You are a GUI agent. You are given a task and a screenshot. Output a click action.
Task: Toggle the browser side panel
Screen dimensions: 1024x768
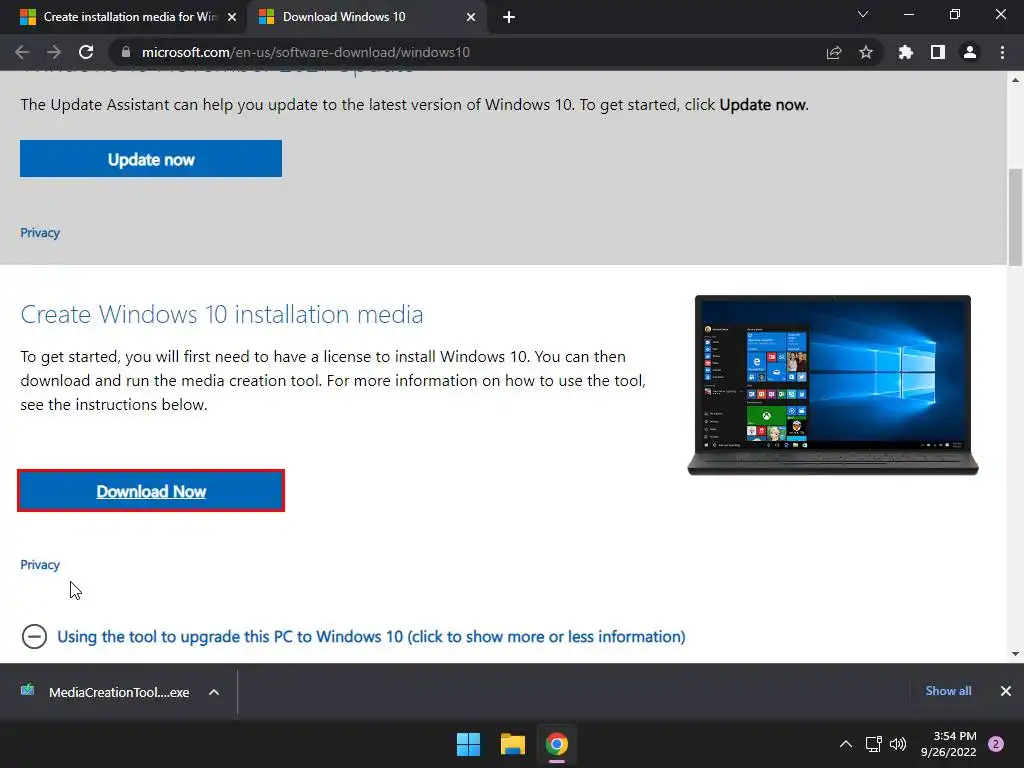pyautogui.click(x=937, y=52)
